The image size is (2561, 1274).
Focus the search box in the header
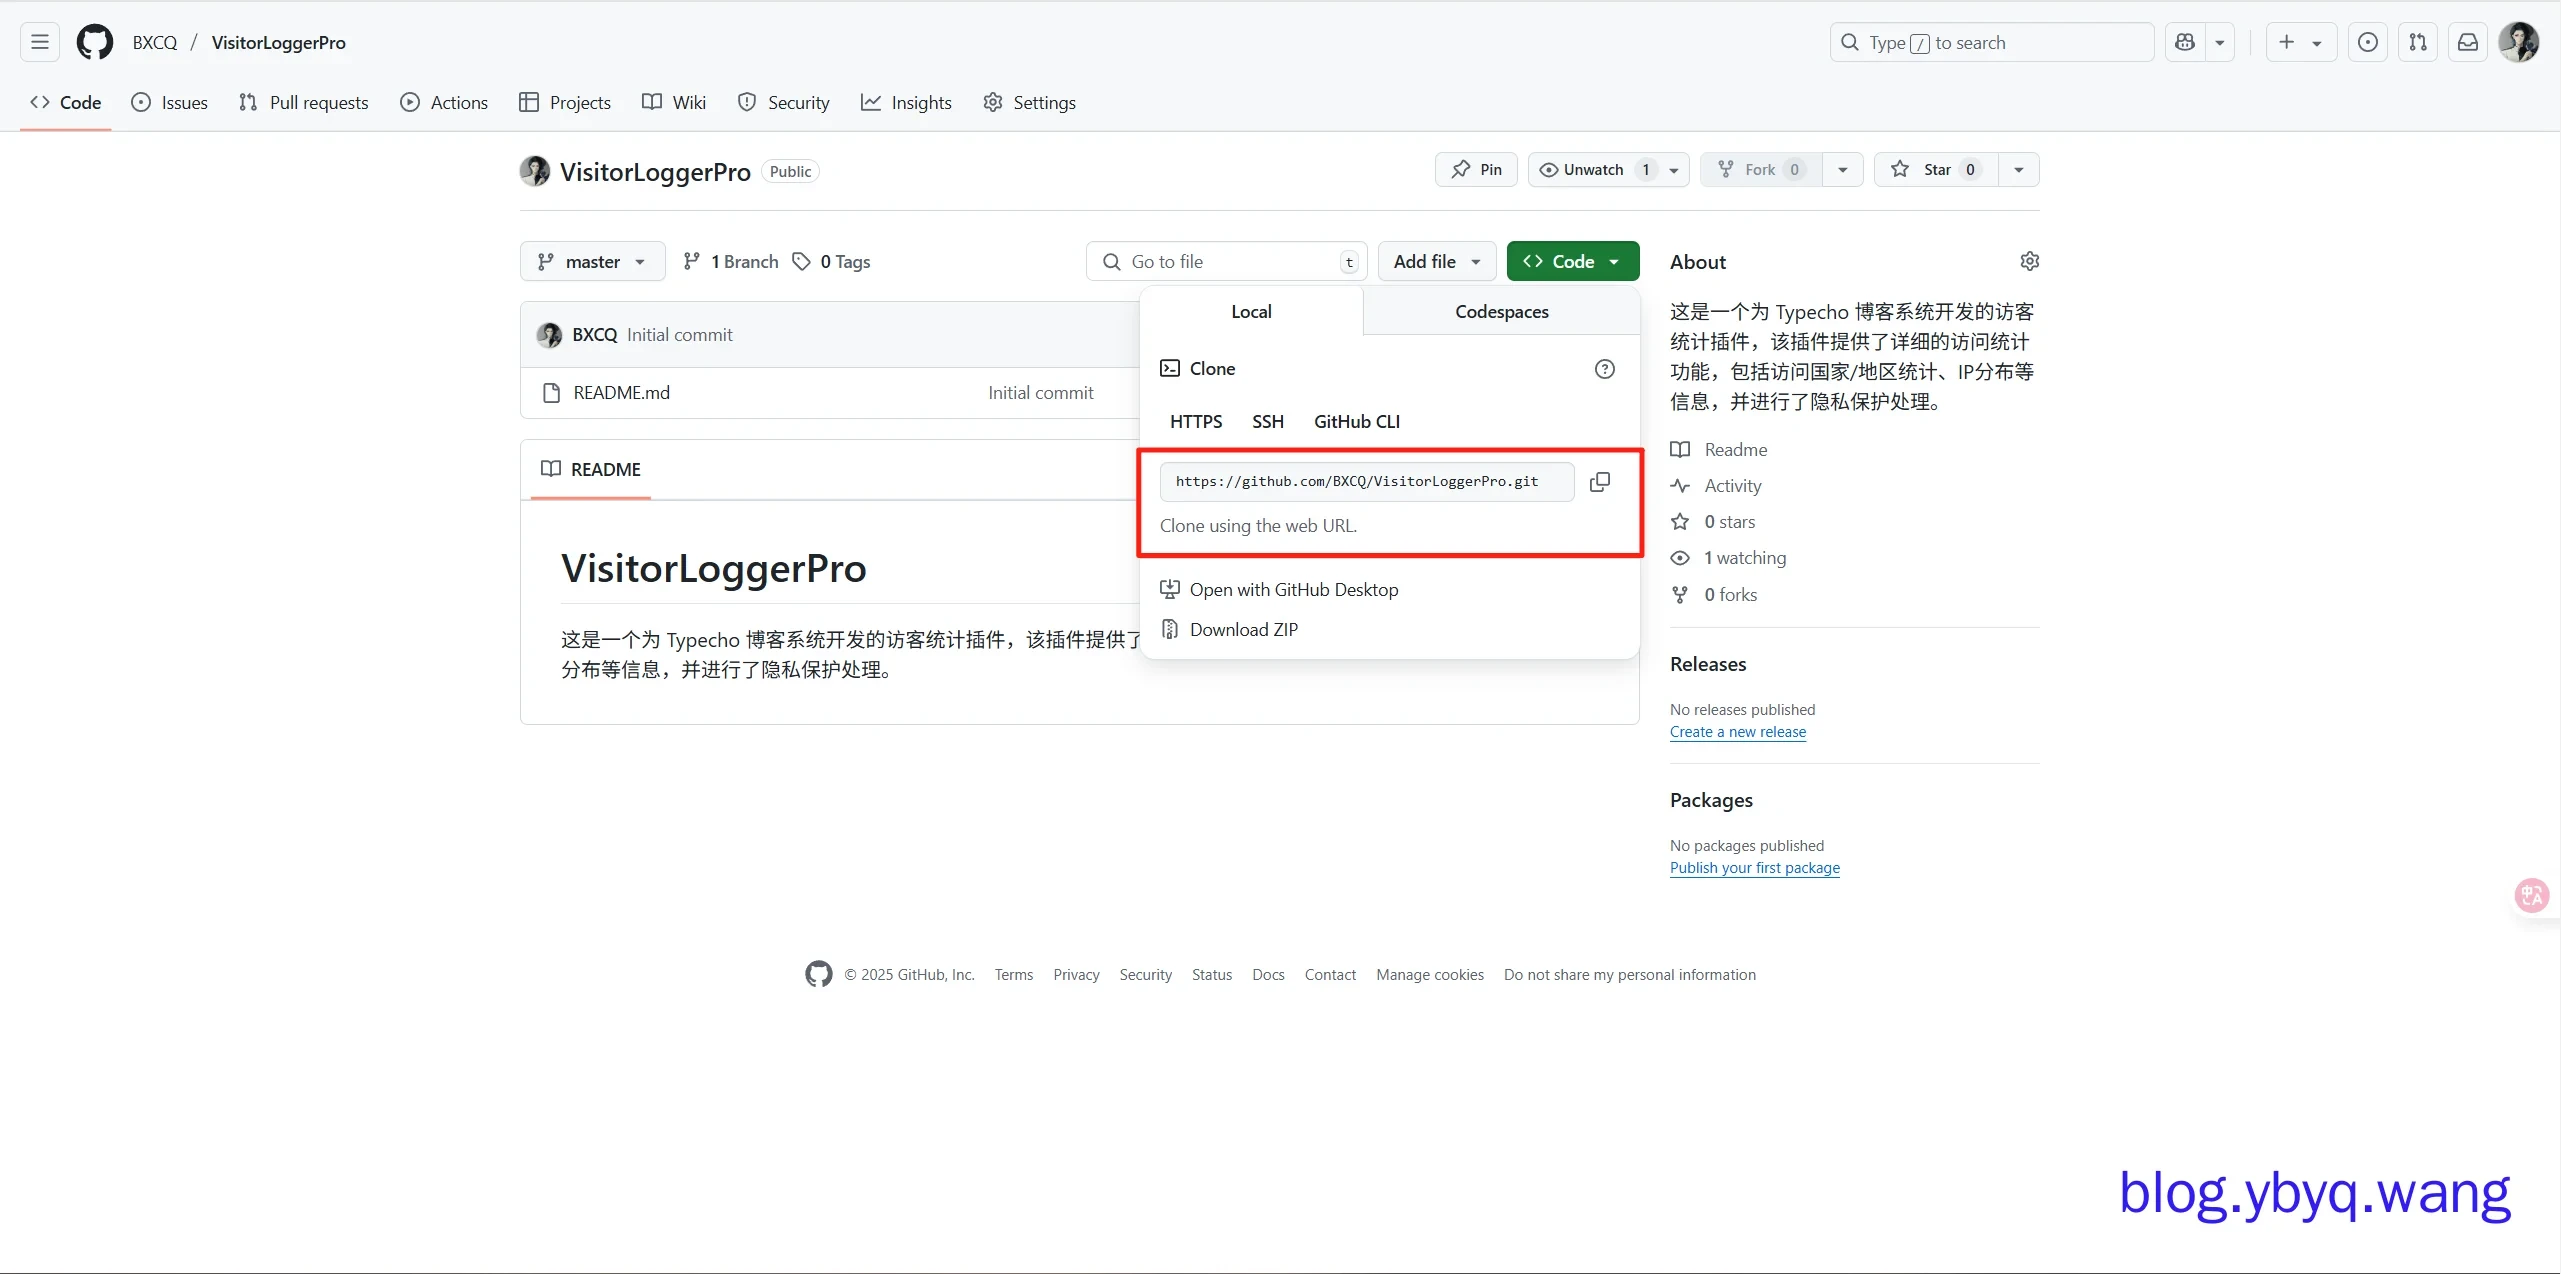click(x=1991, y=42)
